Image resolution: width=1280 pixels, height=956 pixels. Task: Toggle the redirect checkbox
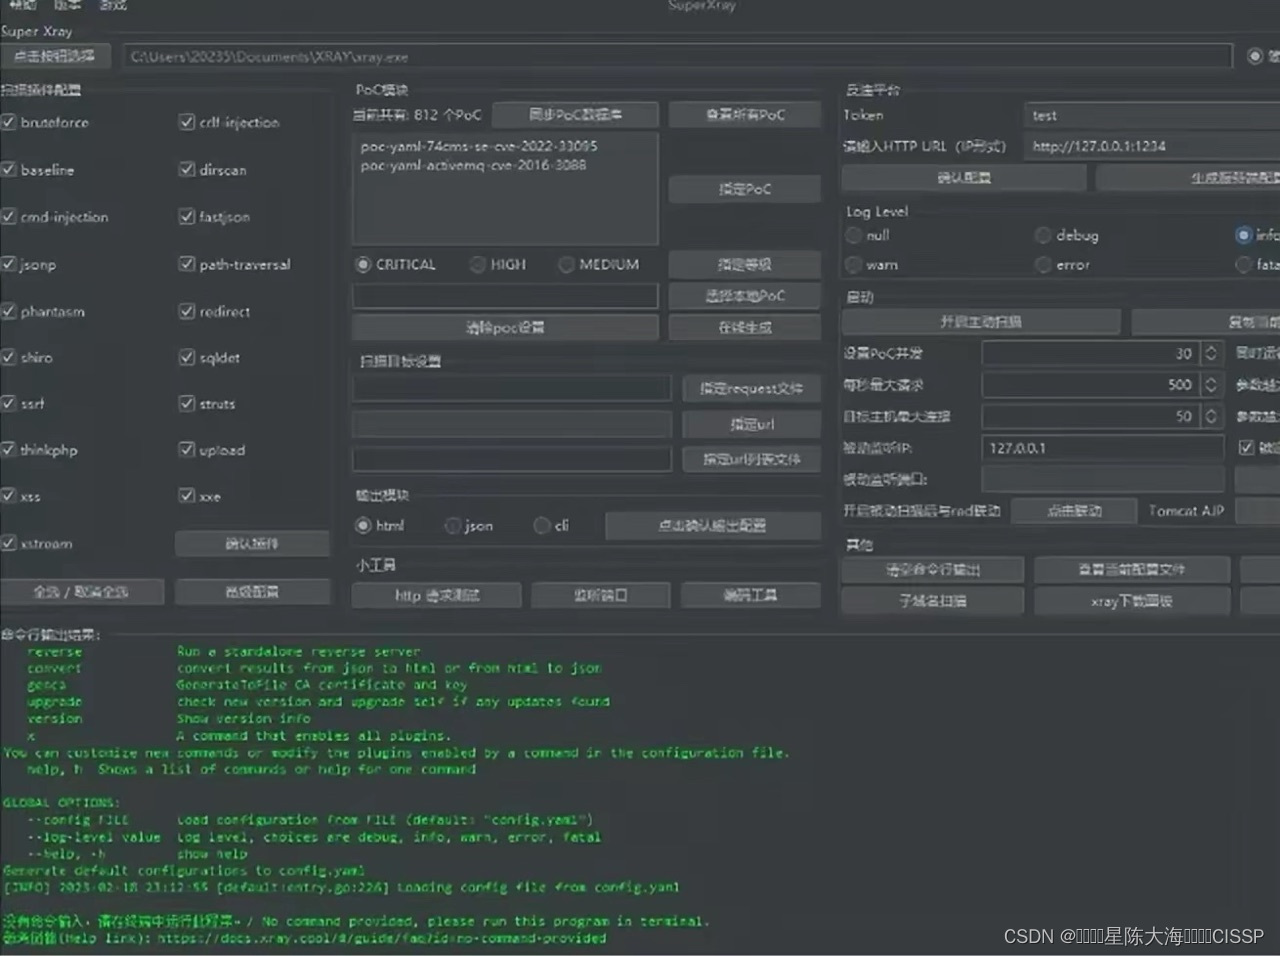(186, 311)
